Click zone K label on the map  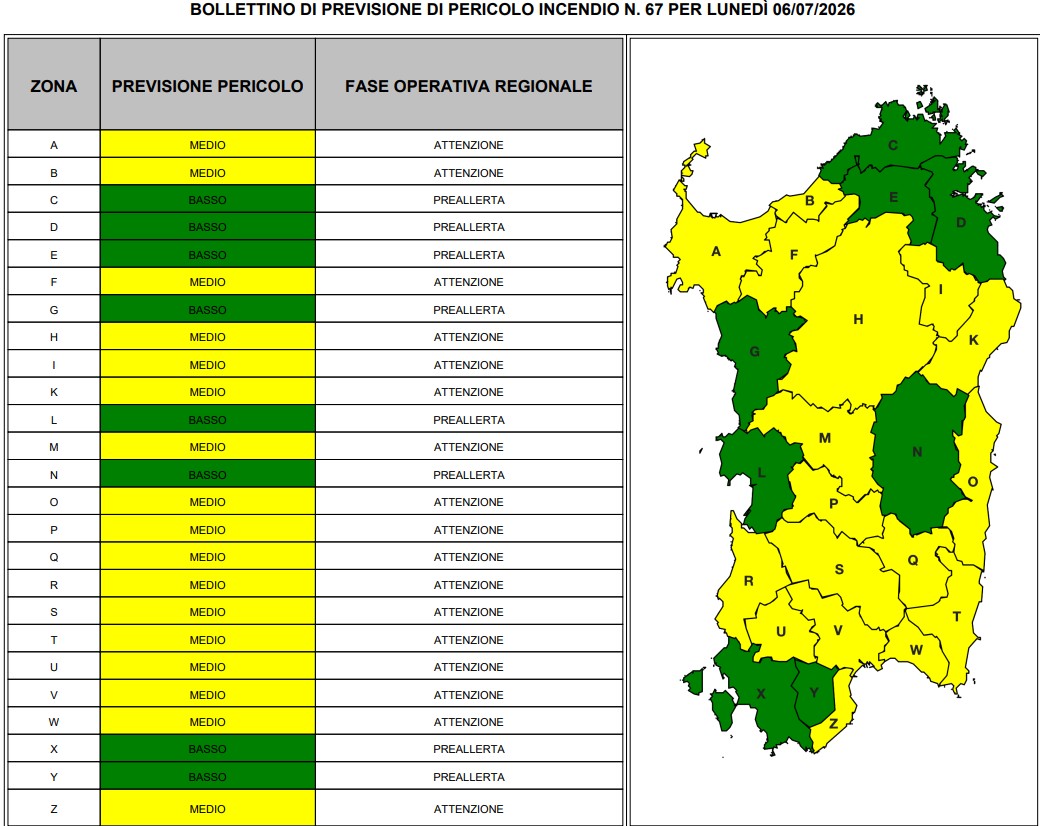974,340
